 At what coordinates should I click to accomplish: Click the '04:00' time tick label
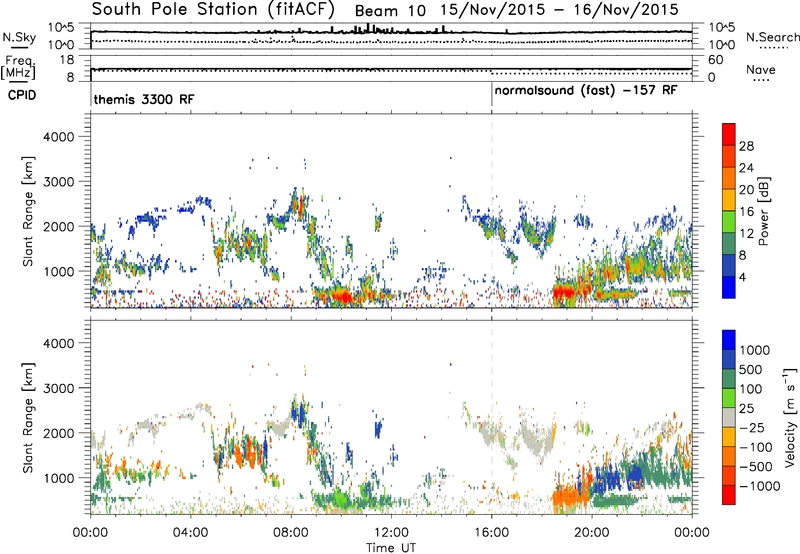click(x=190, y=533)
